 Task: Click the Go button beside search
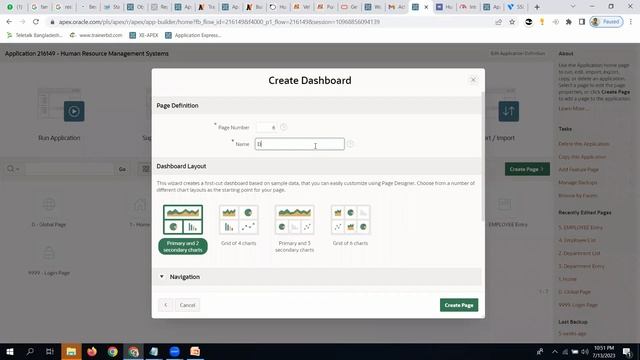(x=122, y=169)
